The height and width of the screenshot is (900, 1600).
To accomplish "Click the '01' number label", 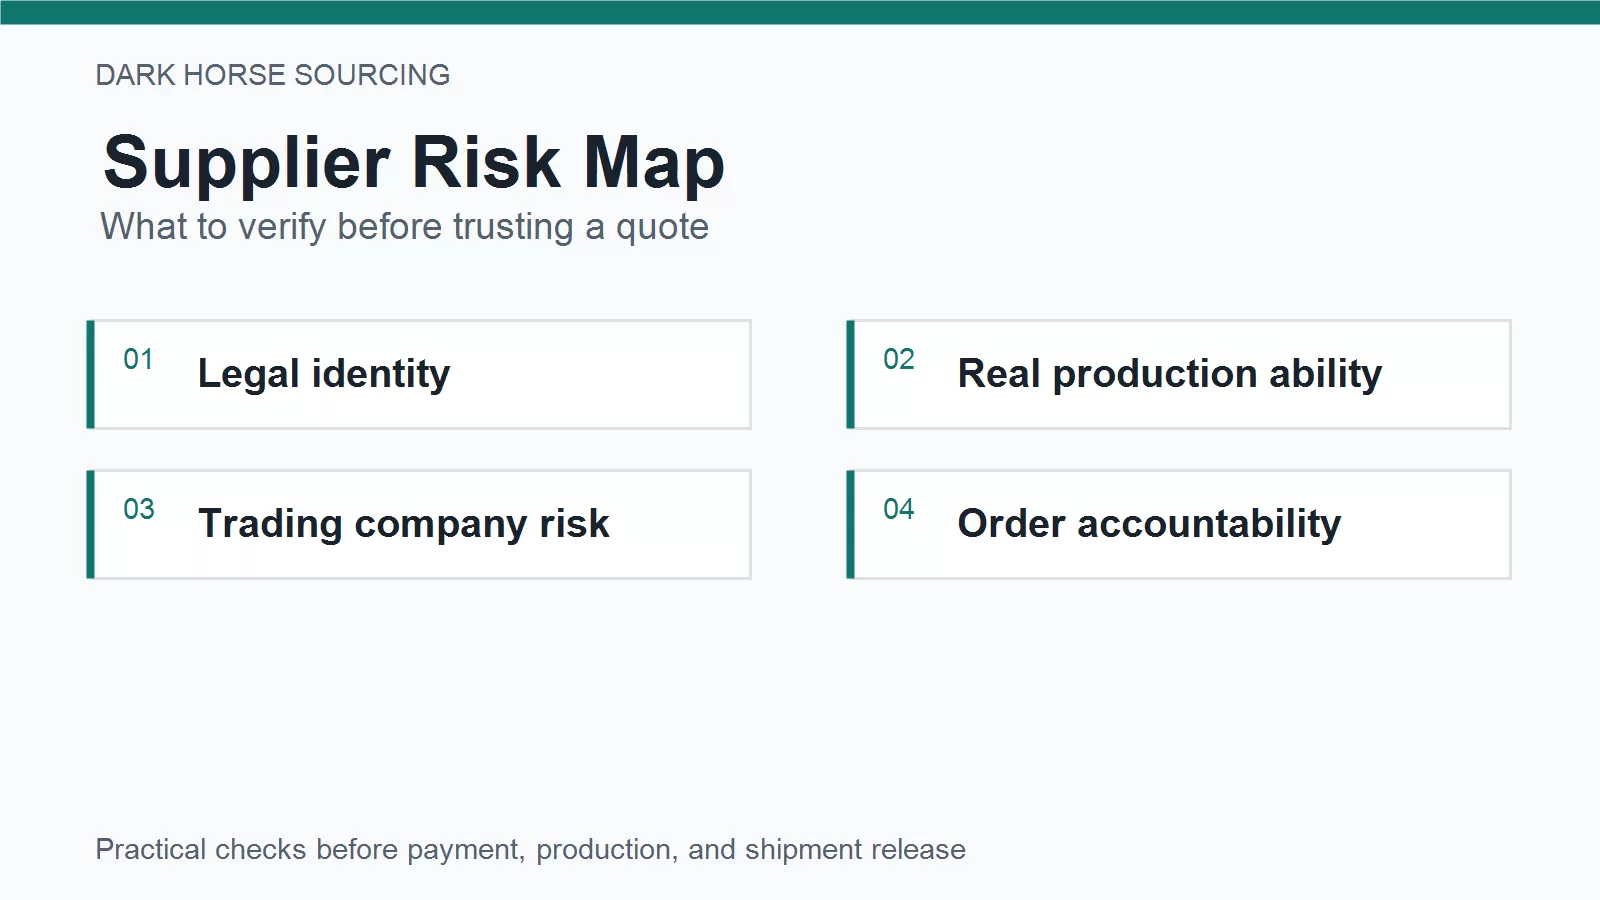I will pos(139,360).
